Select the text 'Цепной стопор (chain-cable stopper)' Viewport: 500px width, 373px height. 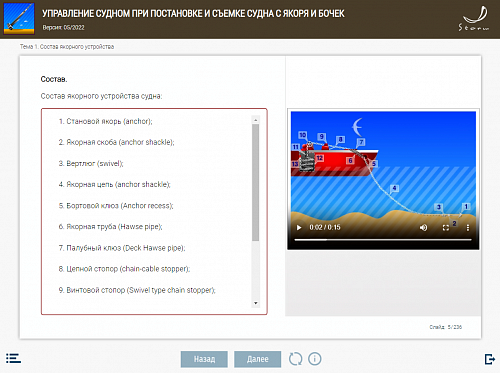(x=127, y=269)
